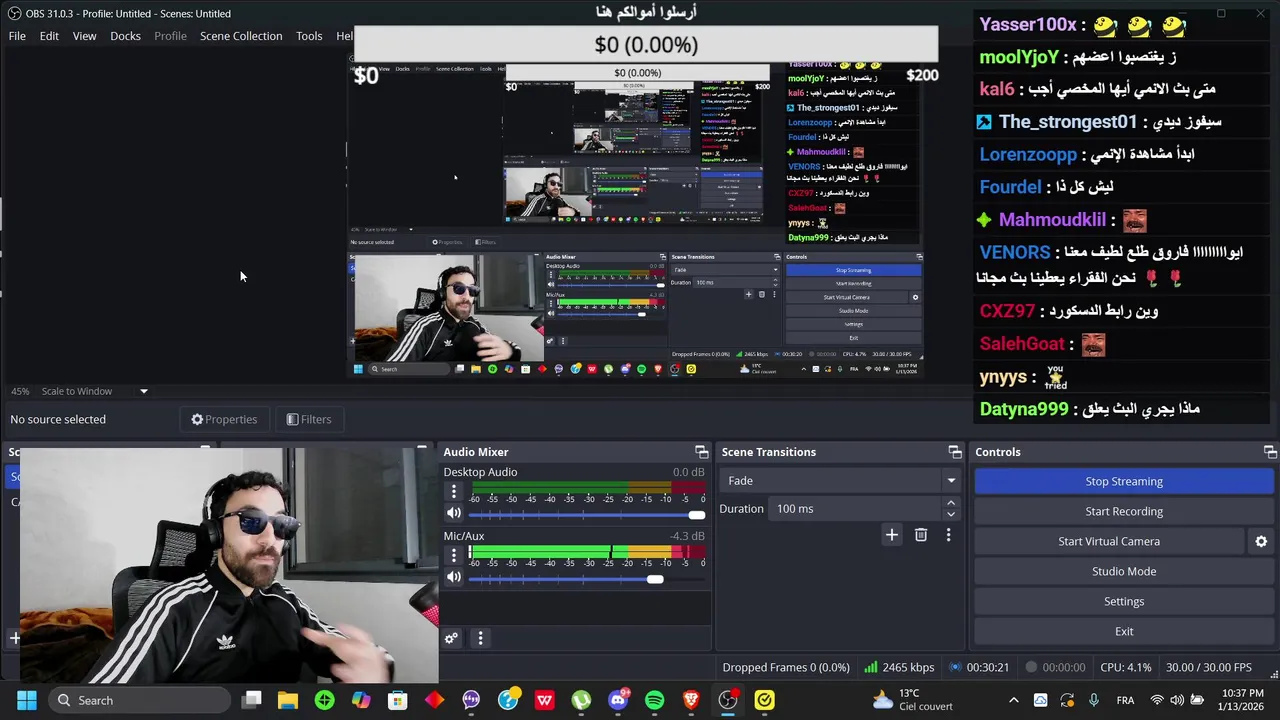Viewport: 1280px width, 720px height.
Task: Open the Tools menu
Action: pyautogui.click(x=309, y=36)
